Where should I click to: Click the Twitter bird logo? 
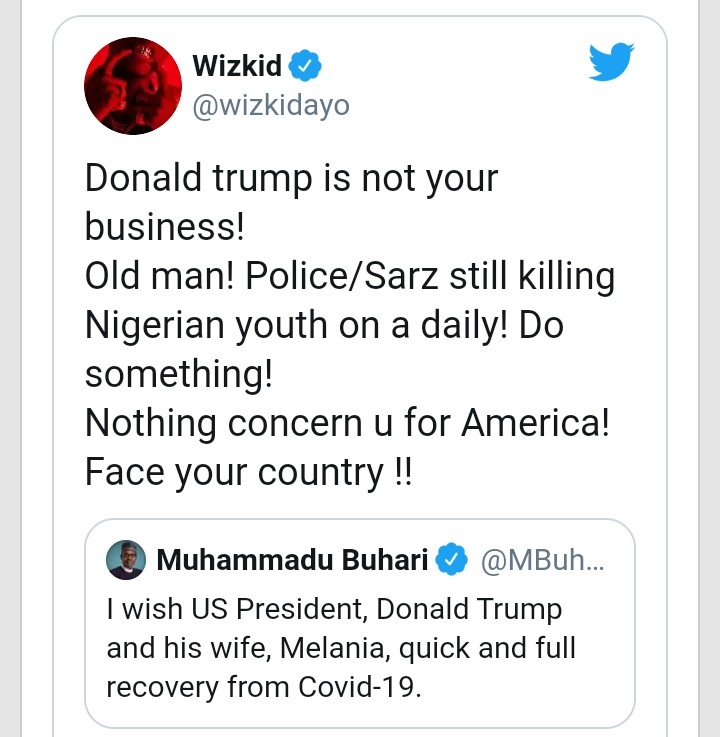pyautogui.click(x=612, y=64)
